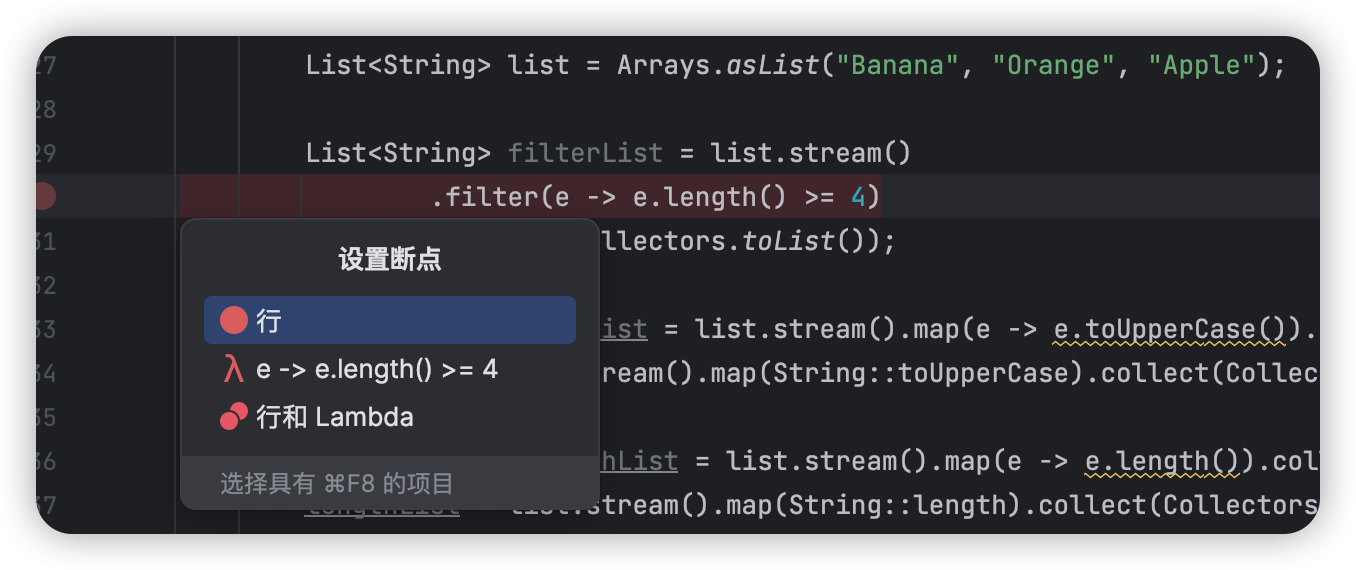Click the .filter call on the highlighted line
Viewport: 1356px width, 570px height.
tap(485, 197)
